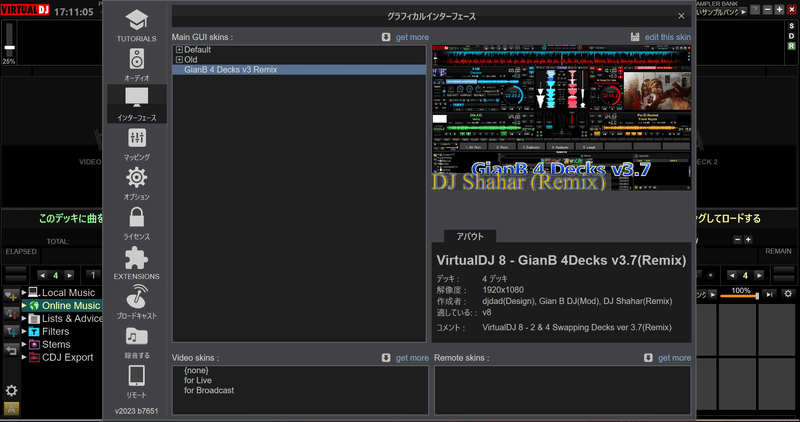This screenshot has width=800, height=422.
Task: Open the 録音する recording section
Action: click(136, 342)
